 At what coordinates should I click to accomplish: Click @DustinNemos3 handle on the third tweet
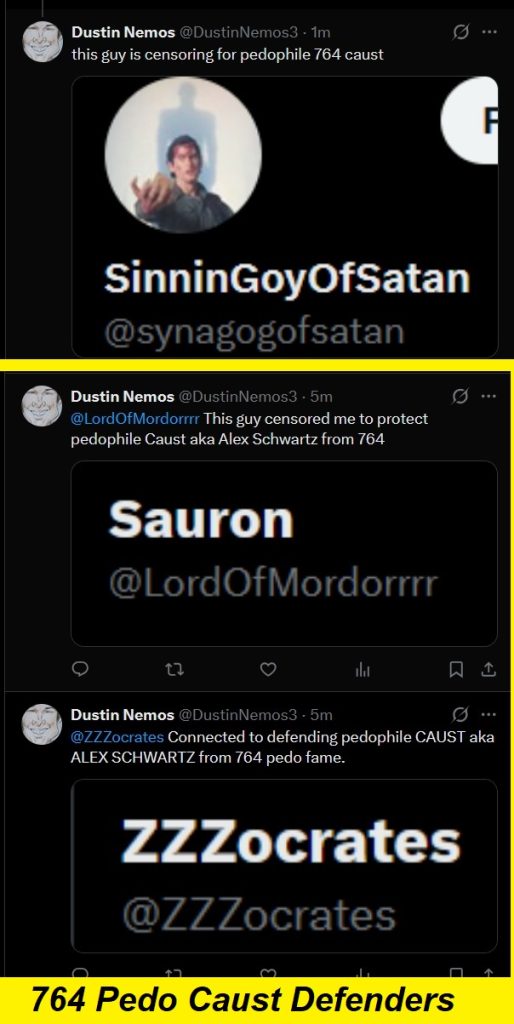[x=237, y=714]
